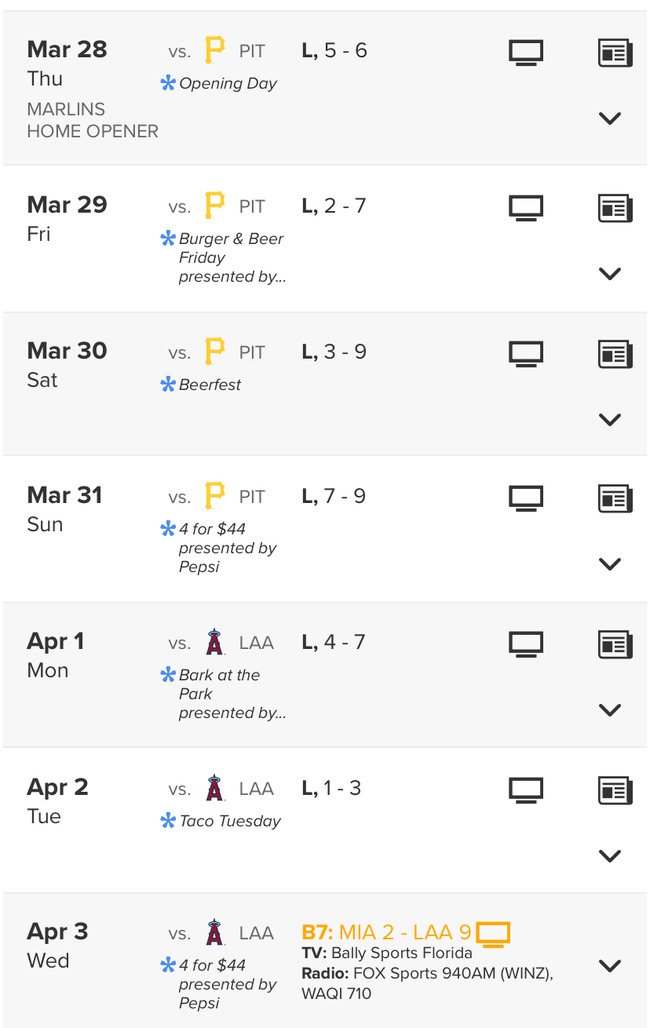Click the Pirates logo on the Mar 30 game

click(x=214, y=352)
